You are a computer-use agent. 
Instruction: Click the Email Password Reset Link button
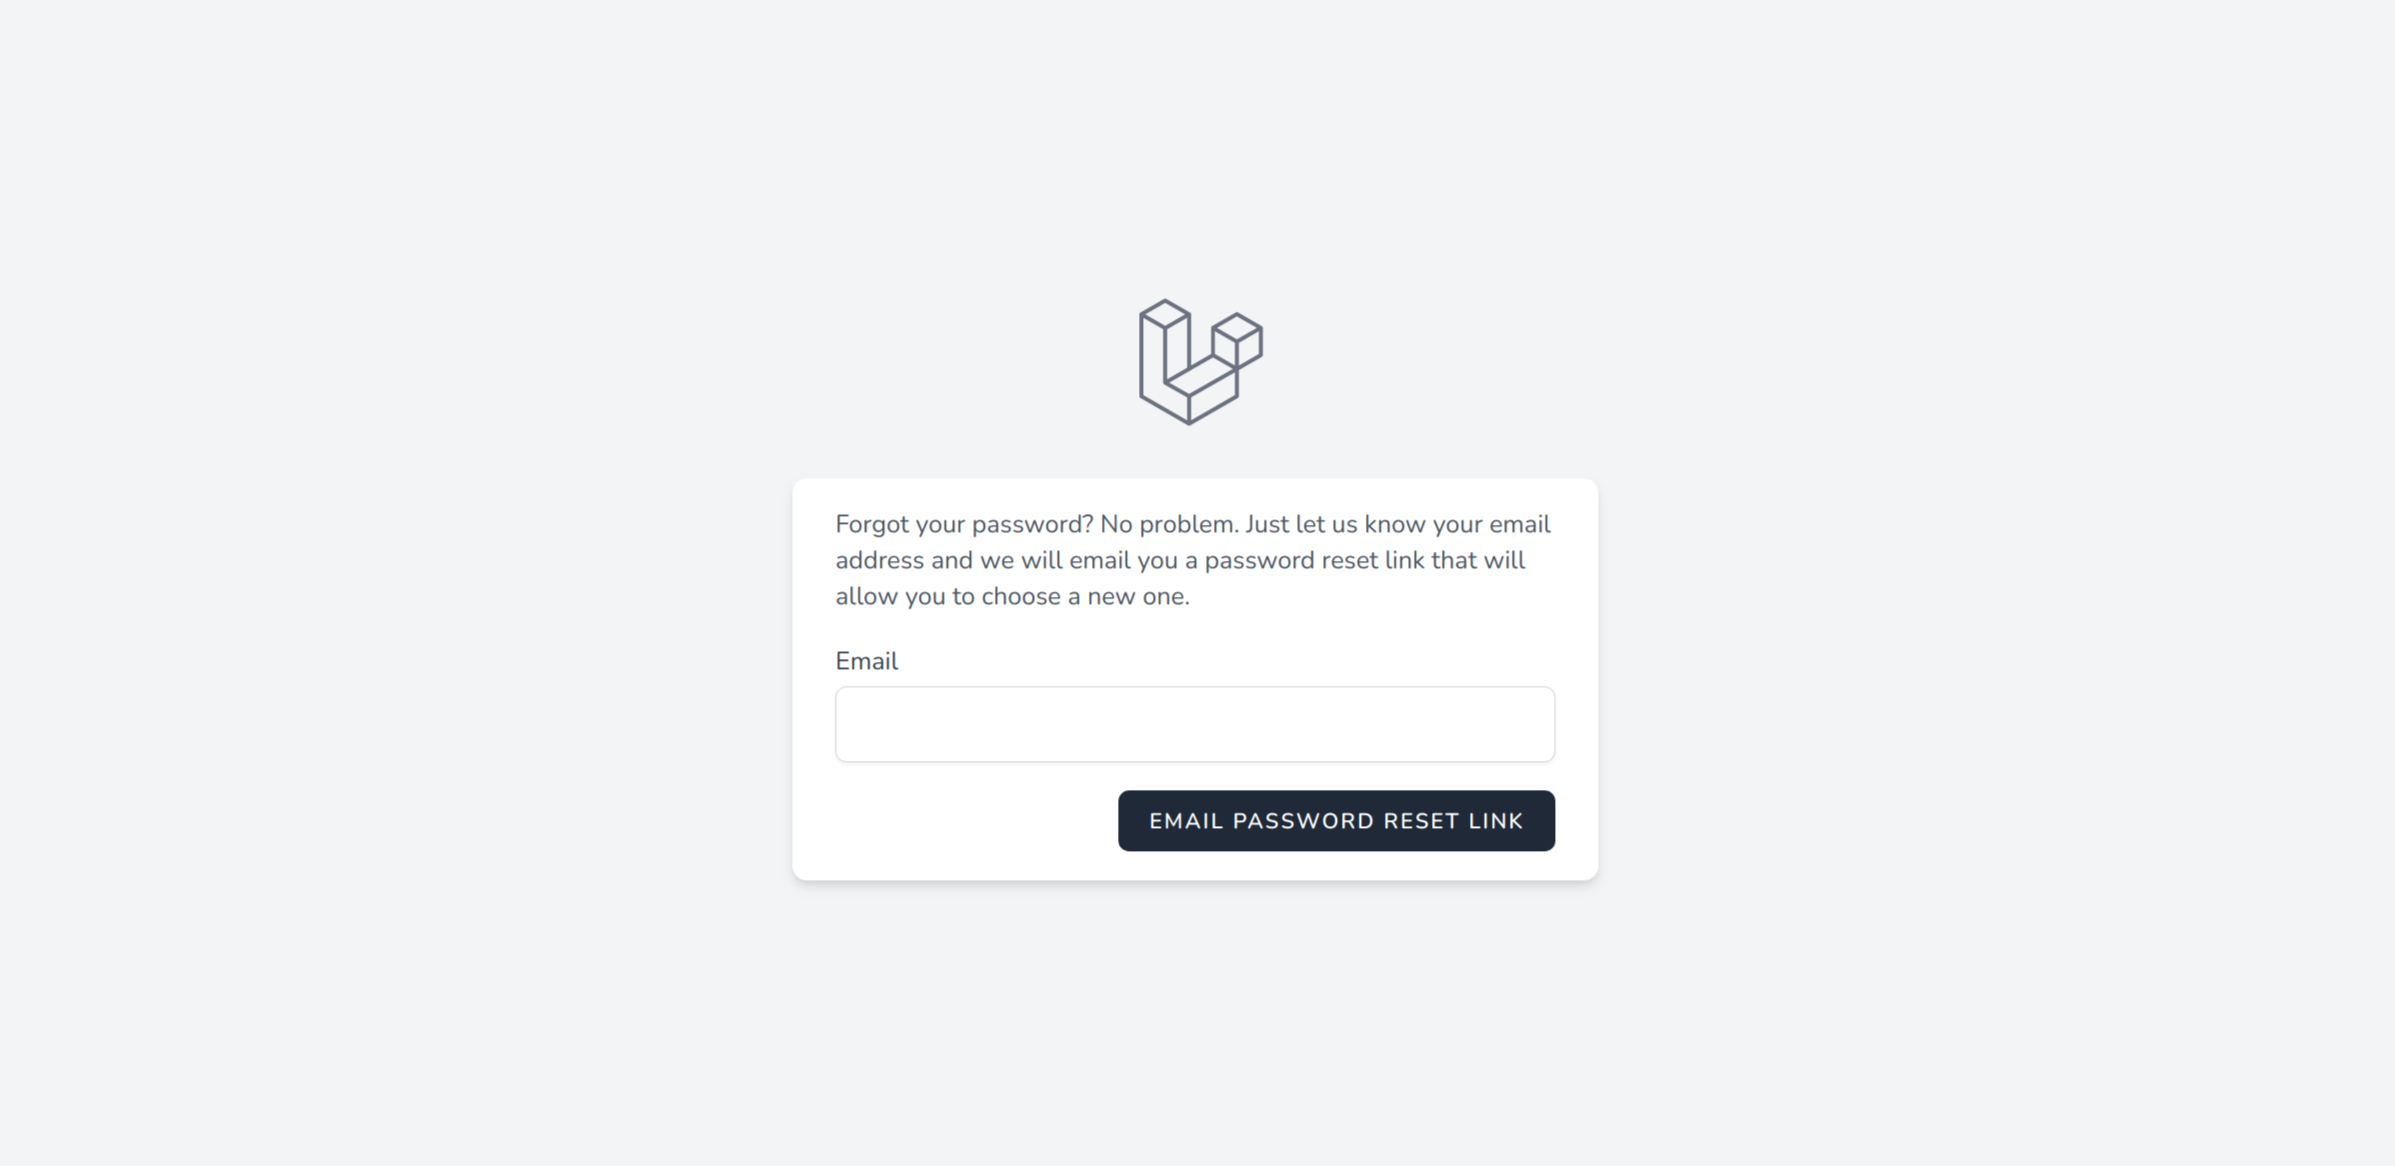(1336, 819)
